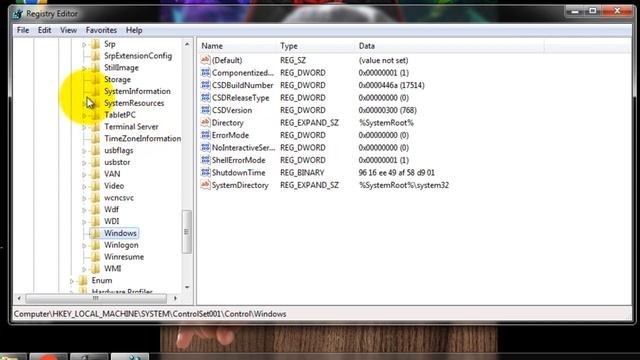640x360 pixels.
Task: Expand the Winlogon key
Action: click(x=84, y=245)
